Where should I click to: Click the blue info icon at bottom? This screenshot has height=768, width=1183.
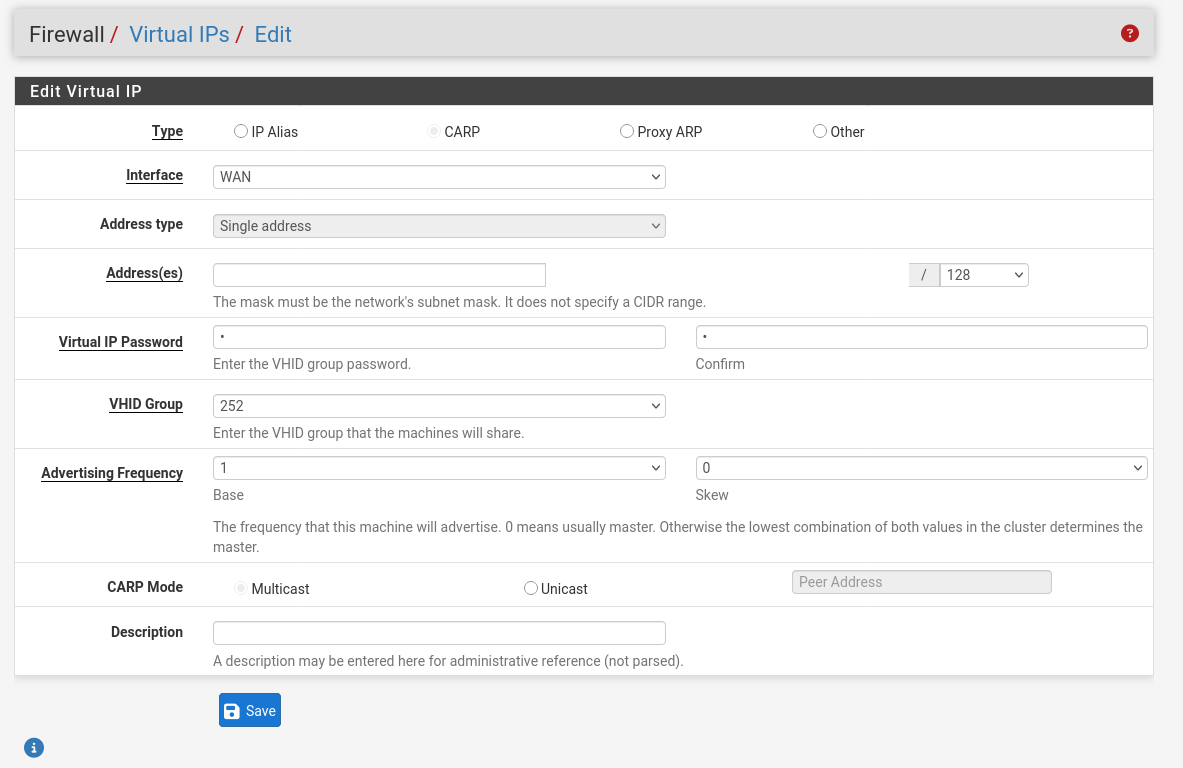point(34,747)
